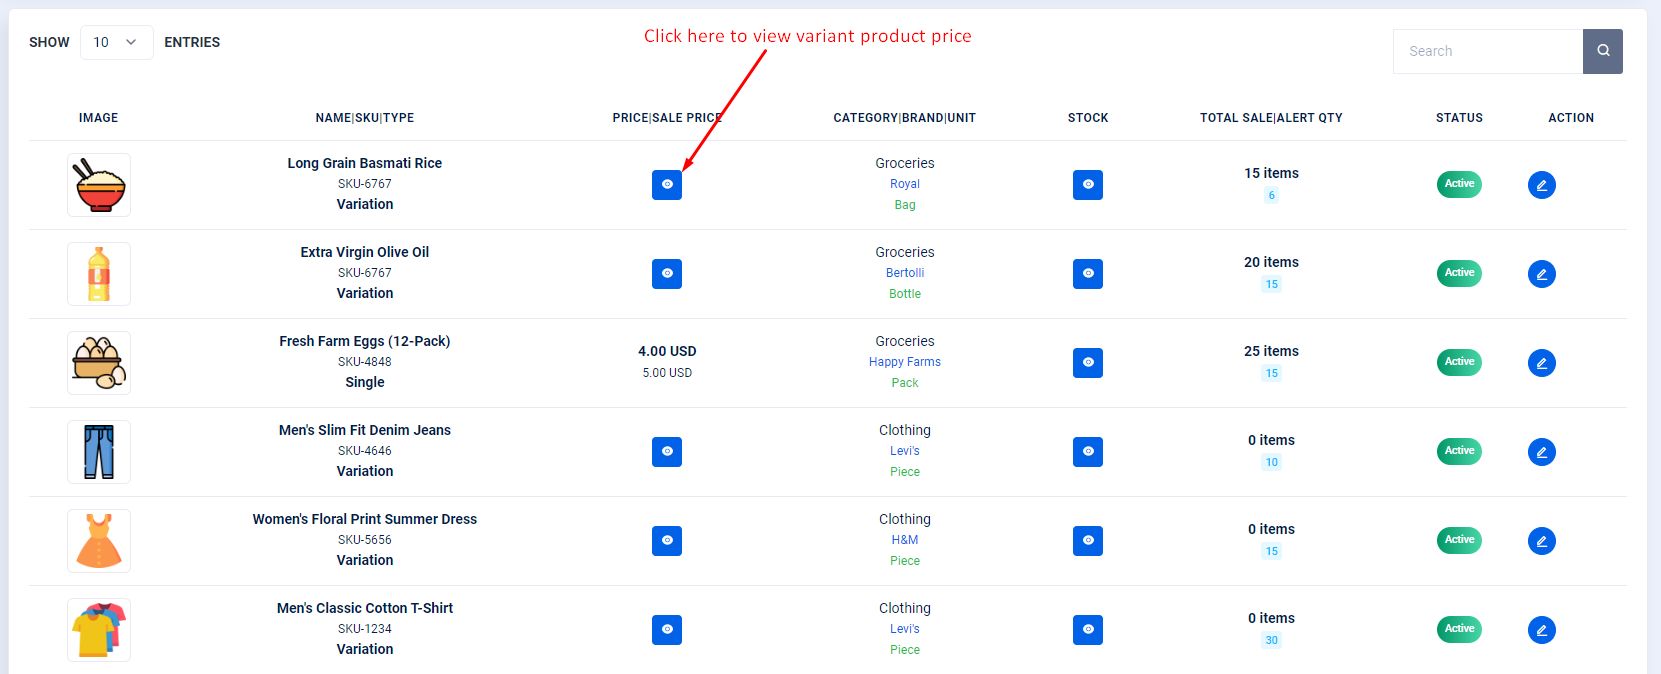Viewport: 1661px width, 674px height.
Task: Sort by the STOCK column header
Action: [x=1088, y=118]
